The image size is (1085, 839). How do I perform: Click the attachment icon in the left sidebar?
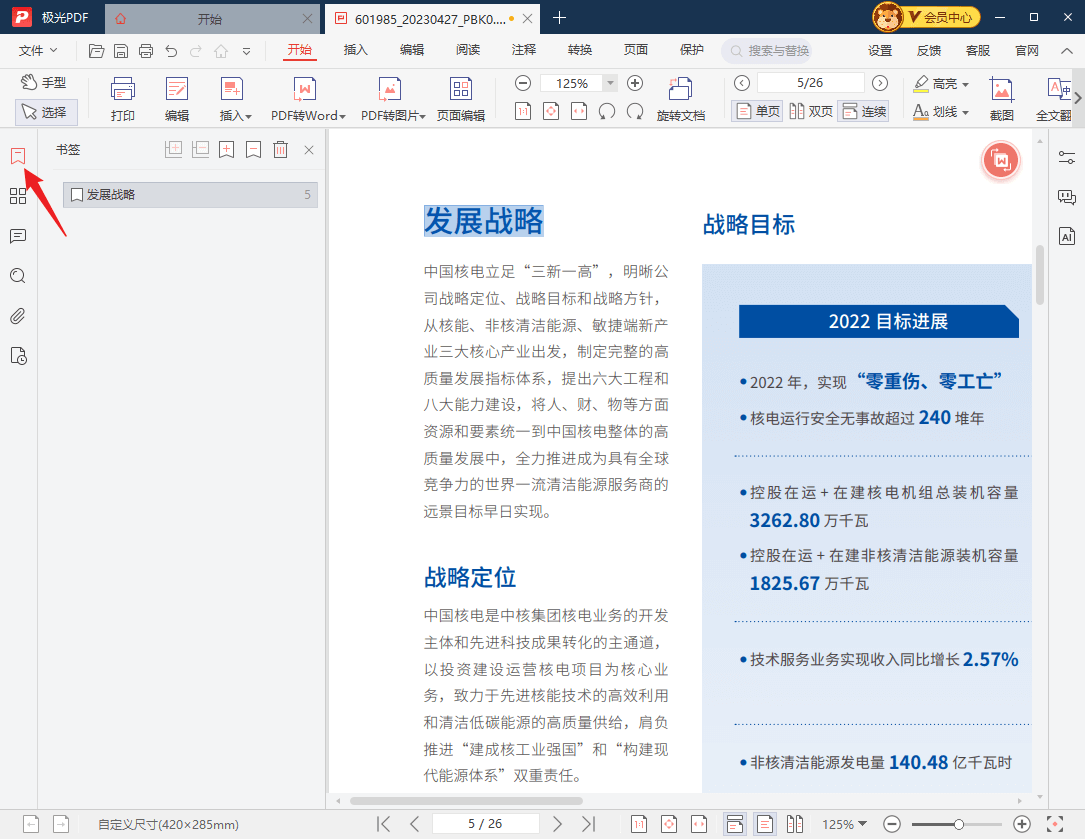(18, 316)
